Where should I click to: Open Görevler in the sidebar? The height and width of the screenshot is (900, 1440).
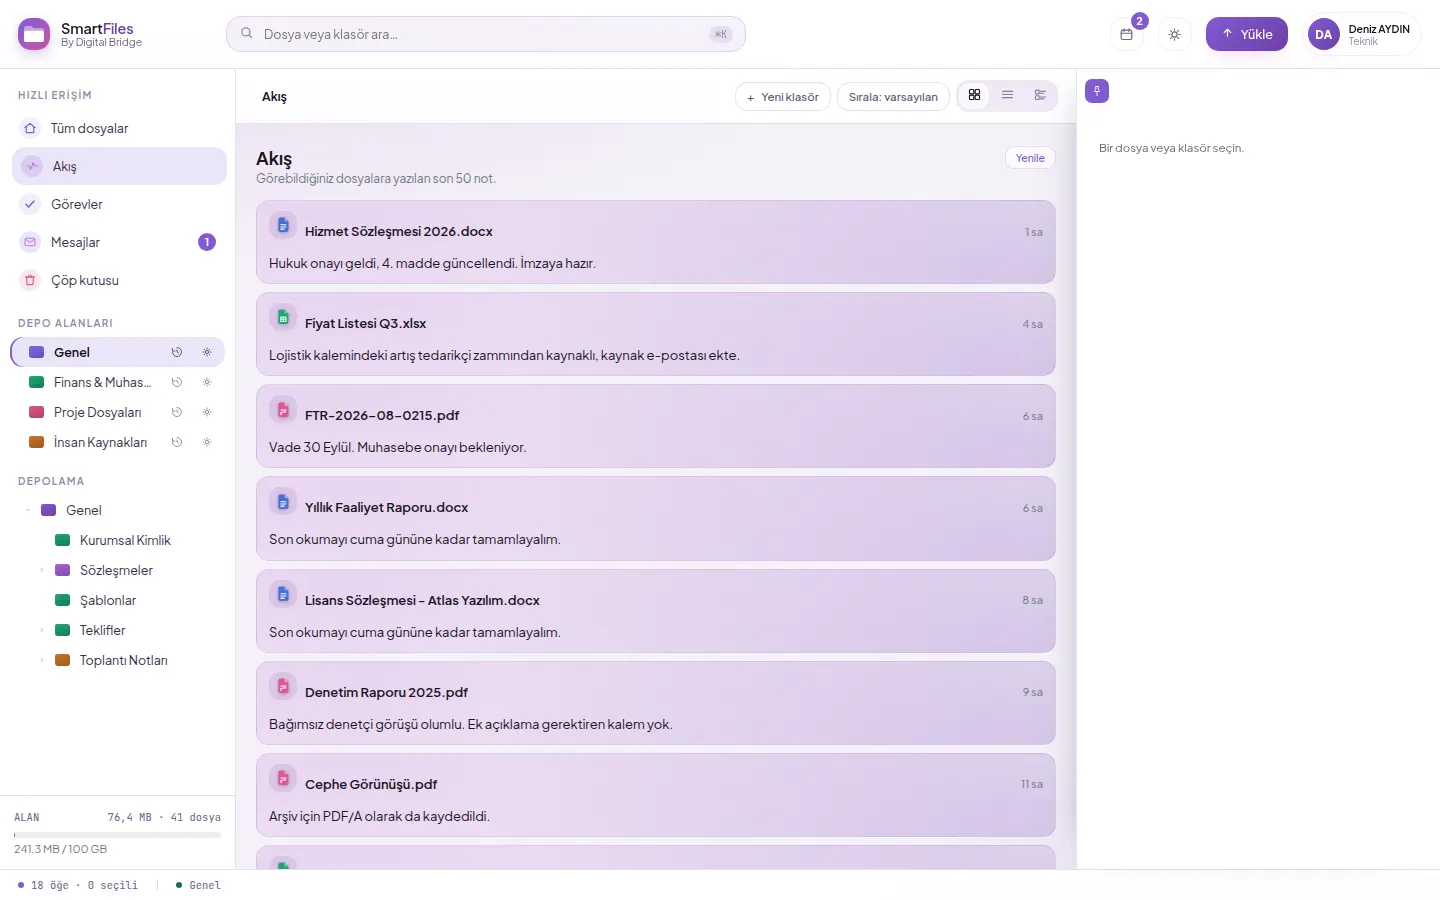point(119,204)
